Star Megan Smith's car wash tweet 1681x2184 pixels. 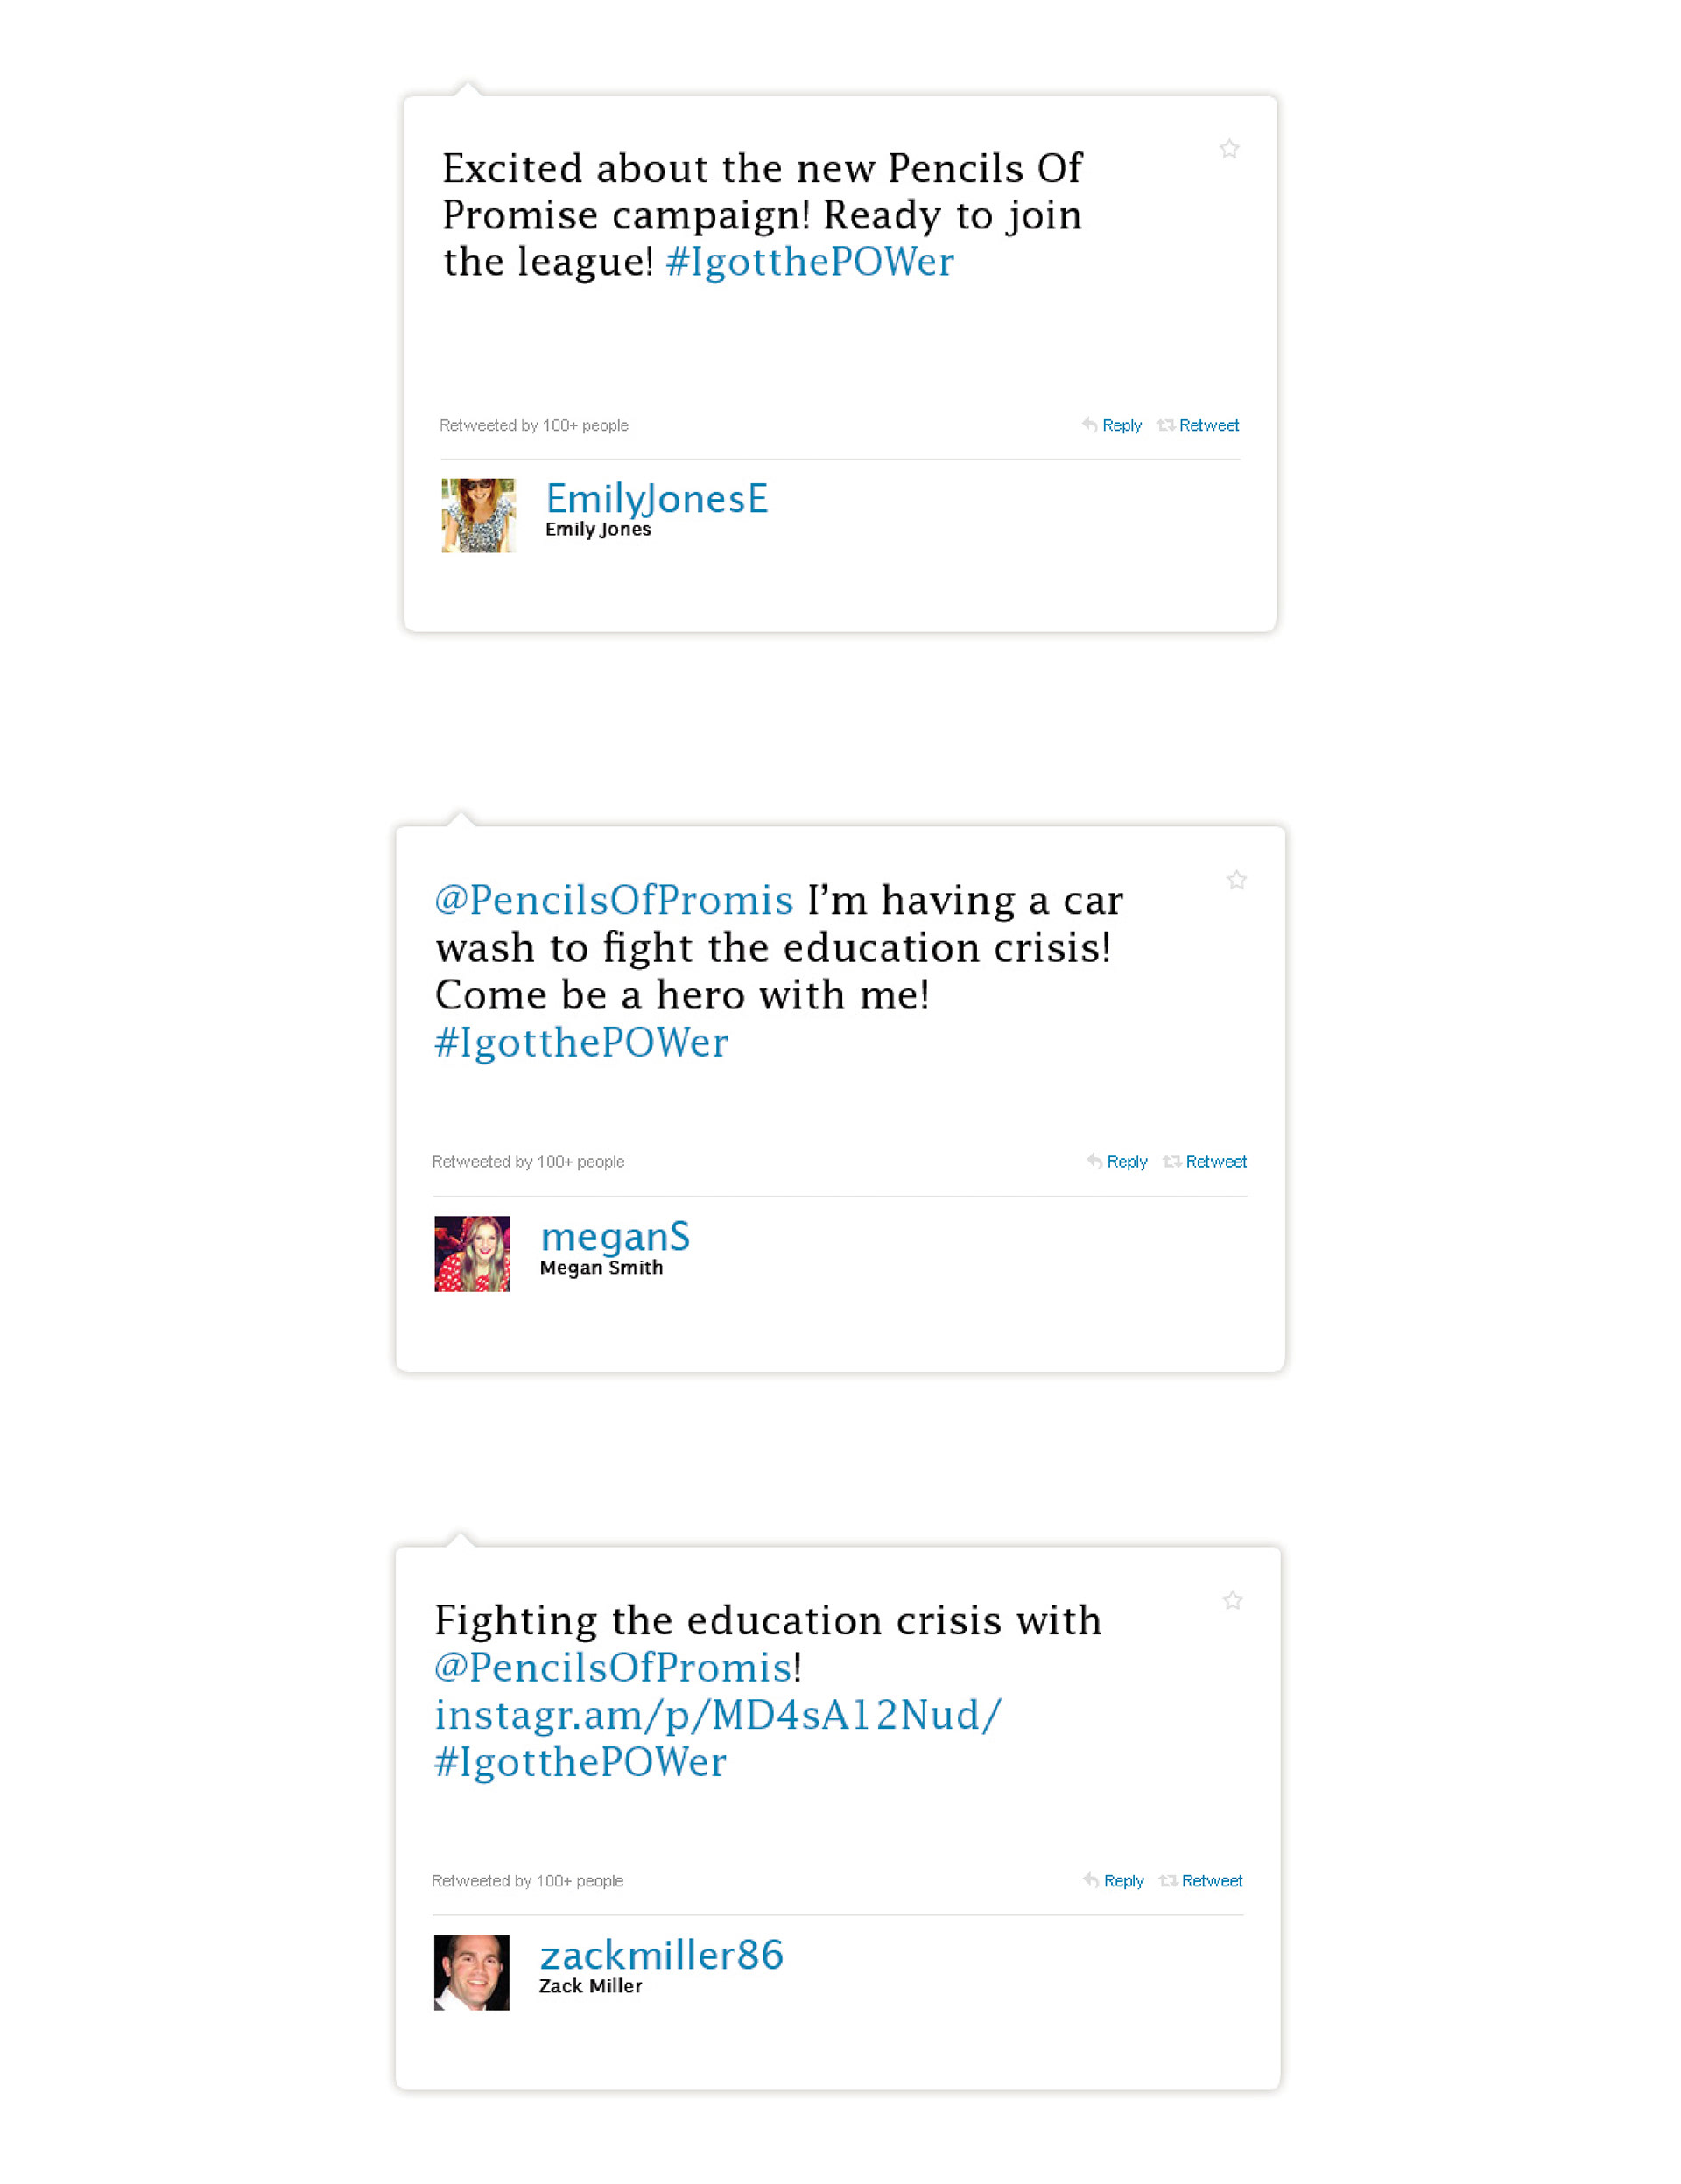click(x=1236, y=880)
